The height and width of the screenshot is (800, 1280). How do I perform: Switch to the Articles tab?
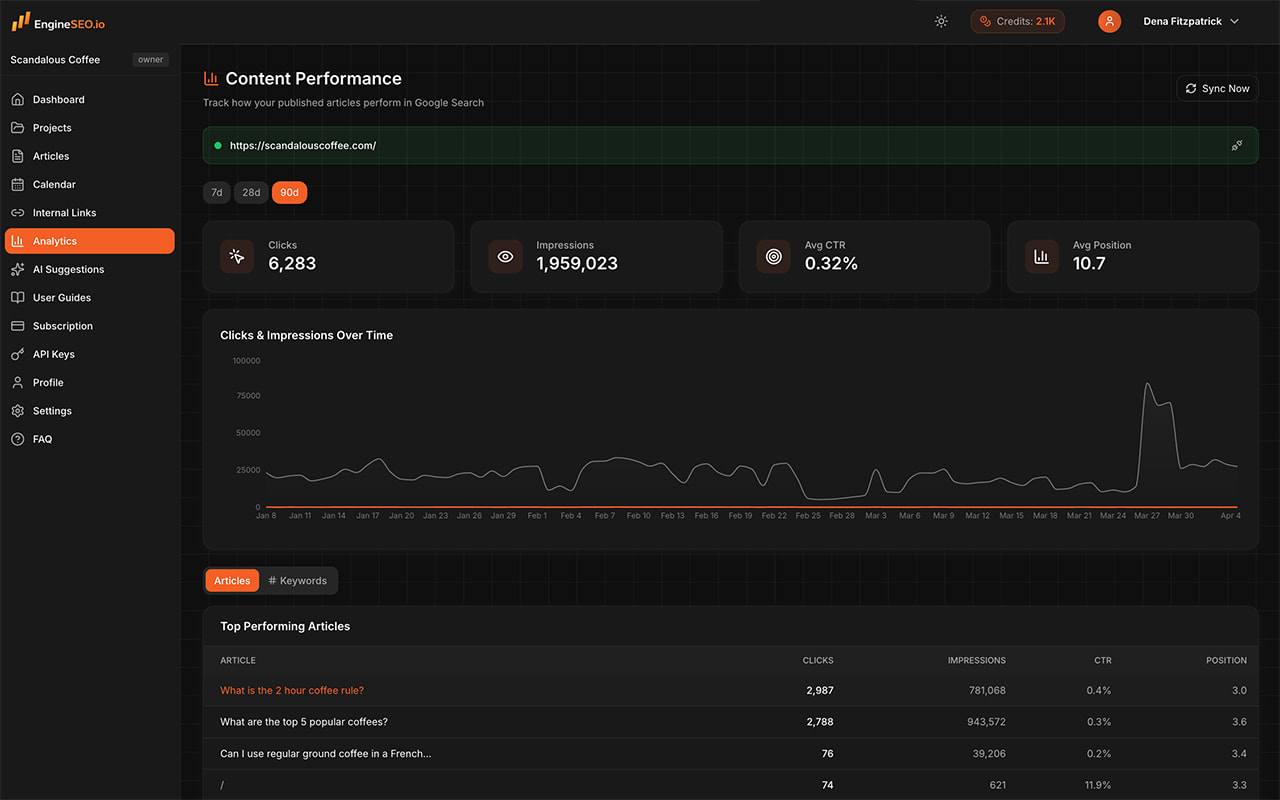pos(232,581)
